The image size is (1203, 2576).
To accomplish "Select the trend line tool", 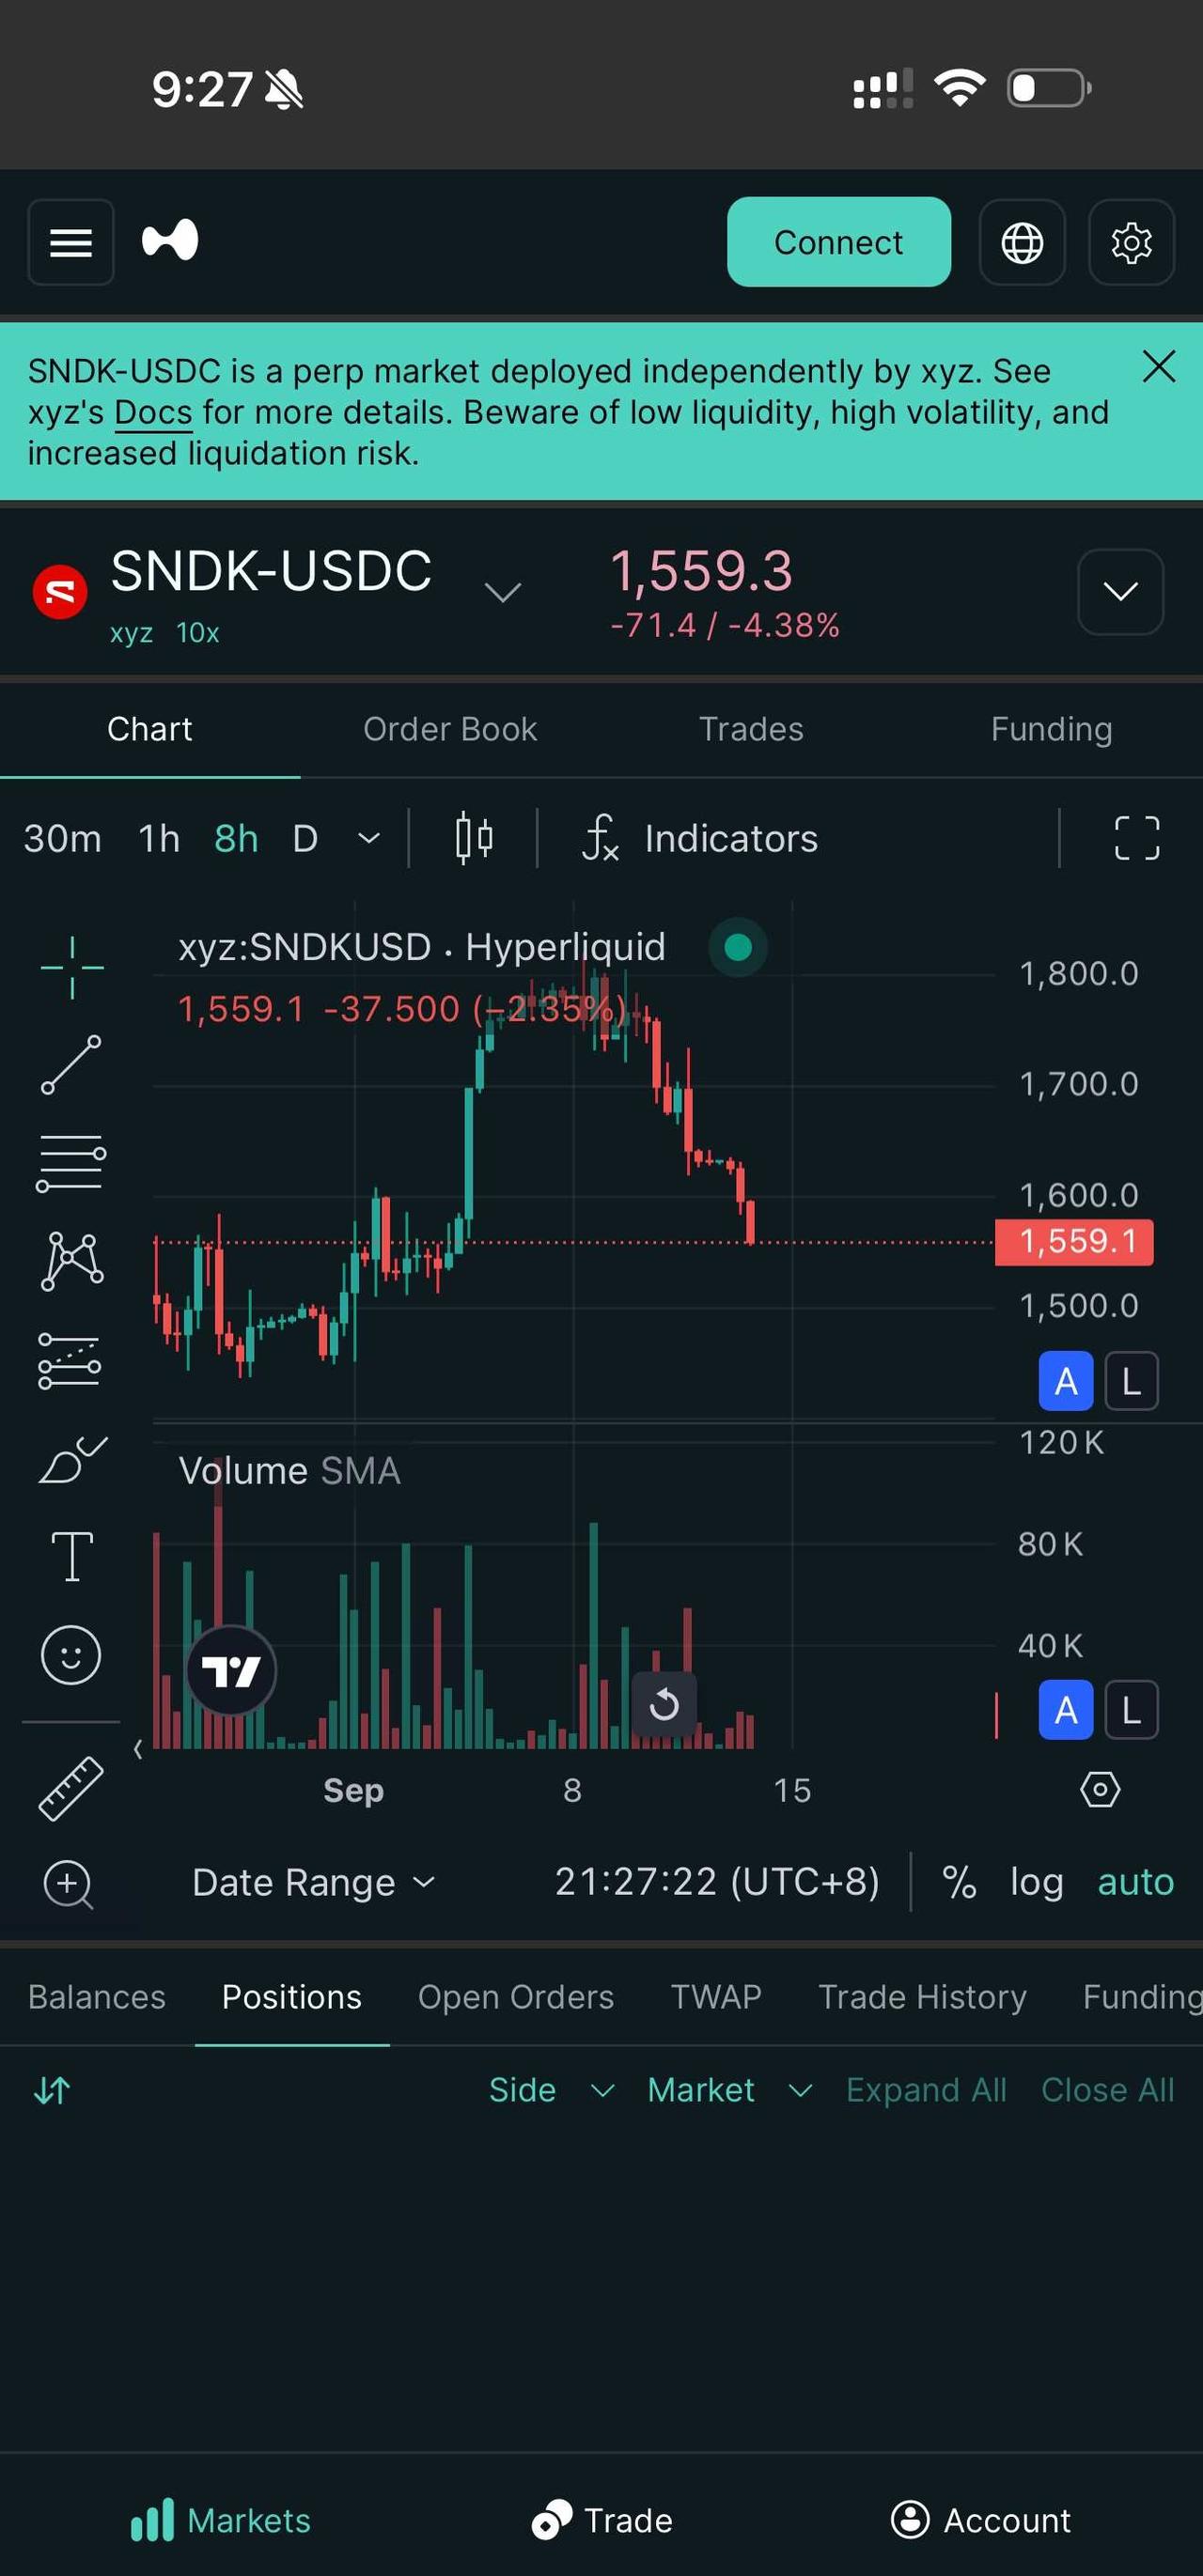I will [71, 1064].
